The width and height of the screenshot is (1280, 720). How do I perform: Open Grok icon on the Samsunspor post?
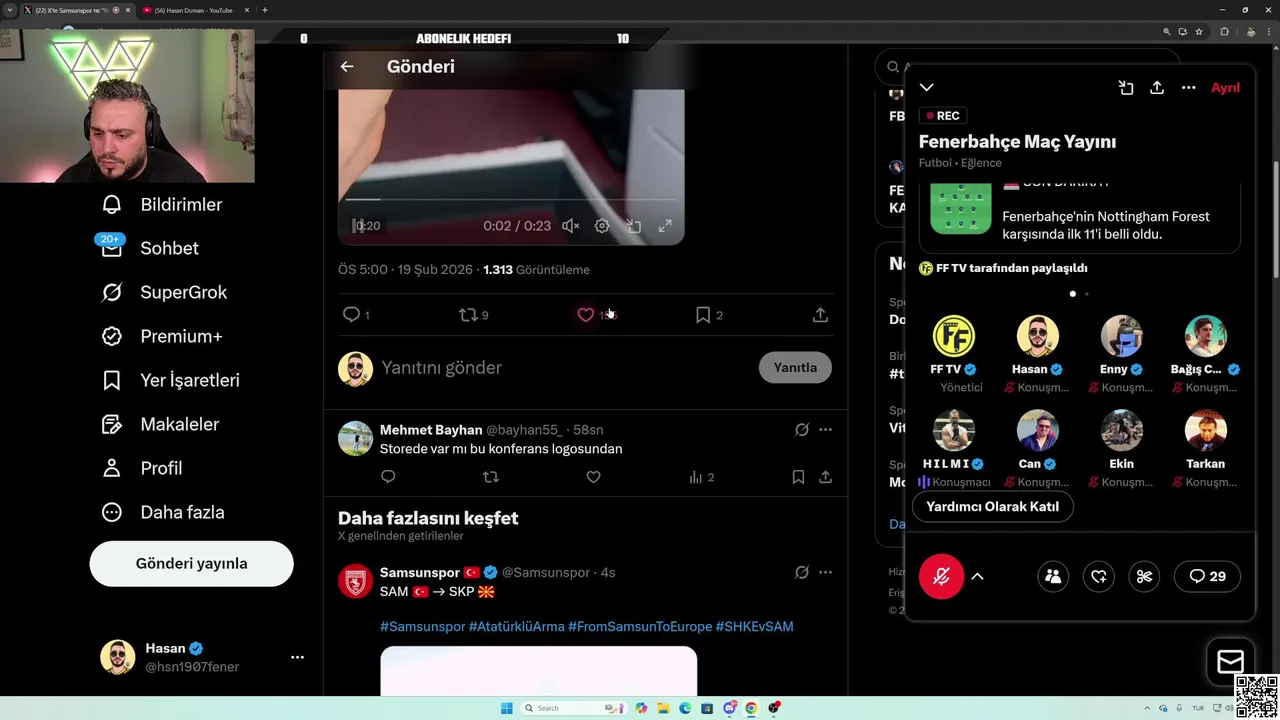801,573
